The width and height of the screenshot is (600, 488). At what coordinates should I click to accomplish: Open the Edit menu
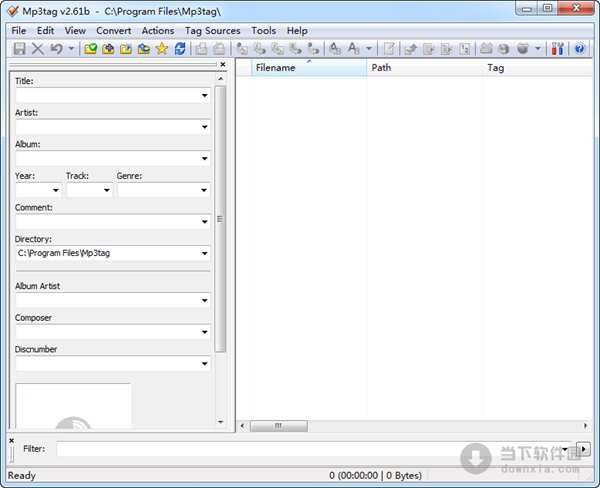[45, 31]
